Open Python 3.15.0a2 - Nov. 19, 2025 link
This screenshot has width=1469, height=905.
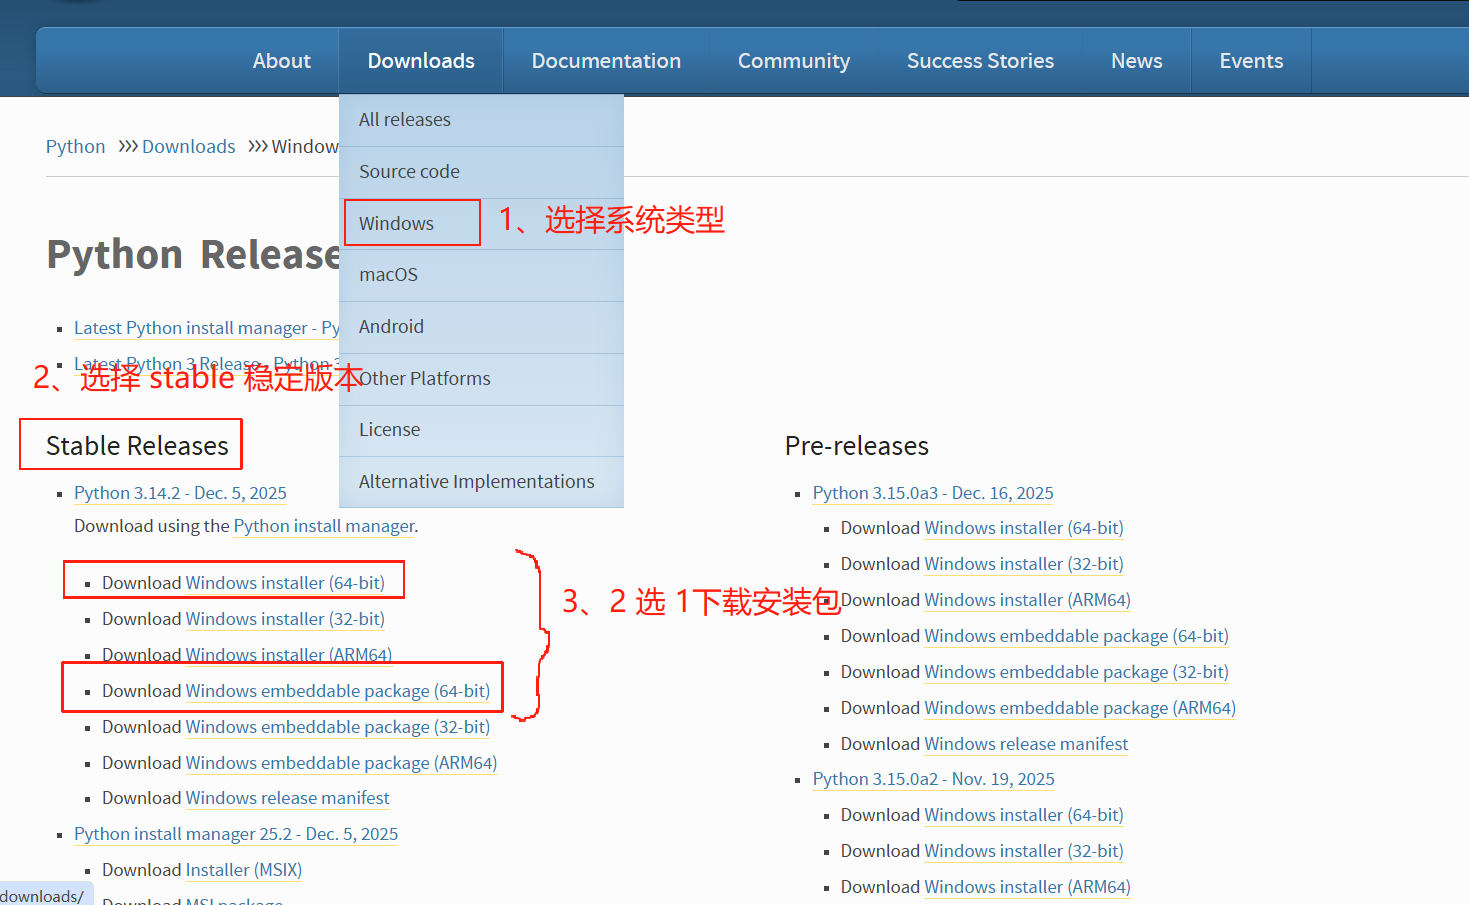click(934, 779)
